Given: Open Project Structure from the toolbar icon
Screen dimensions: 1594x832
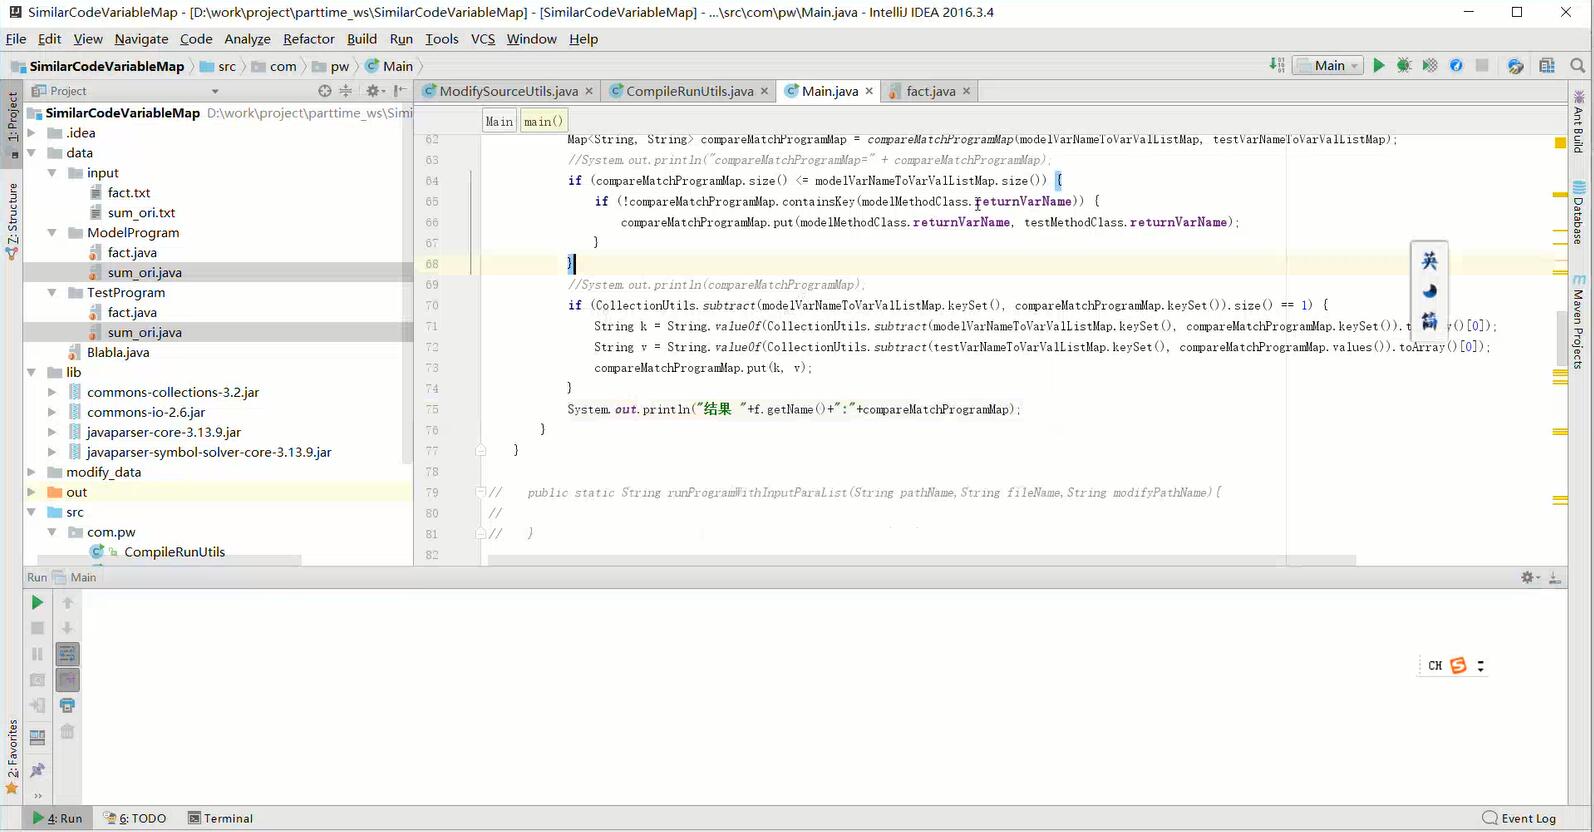Looking at the screenshot, I should pyautogui.click(x=1547, y=65).
